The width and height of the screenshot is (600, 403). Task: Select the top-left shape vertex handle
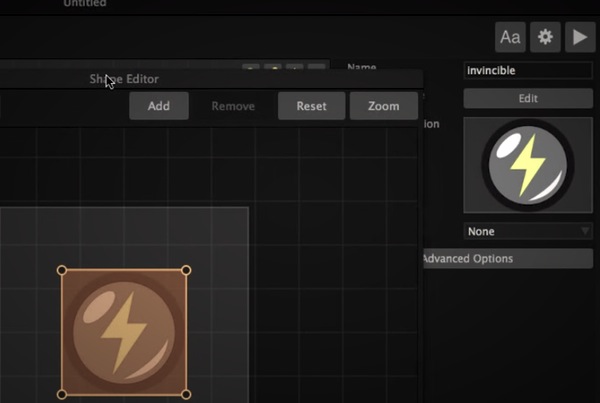(62, 270)
